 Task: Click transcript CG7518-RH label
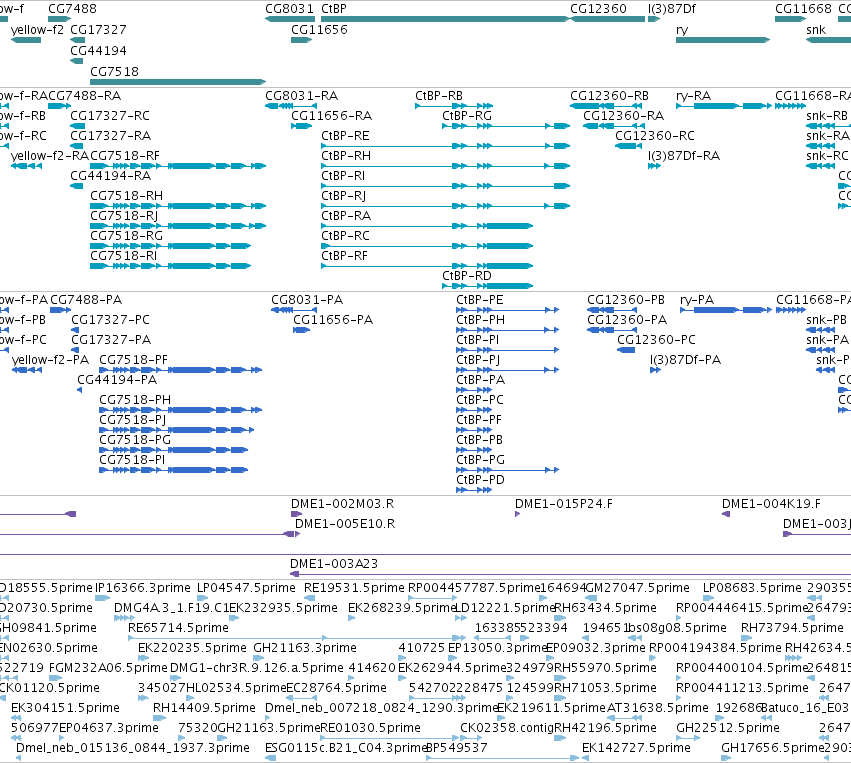[126, 196]
